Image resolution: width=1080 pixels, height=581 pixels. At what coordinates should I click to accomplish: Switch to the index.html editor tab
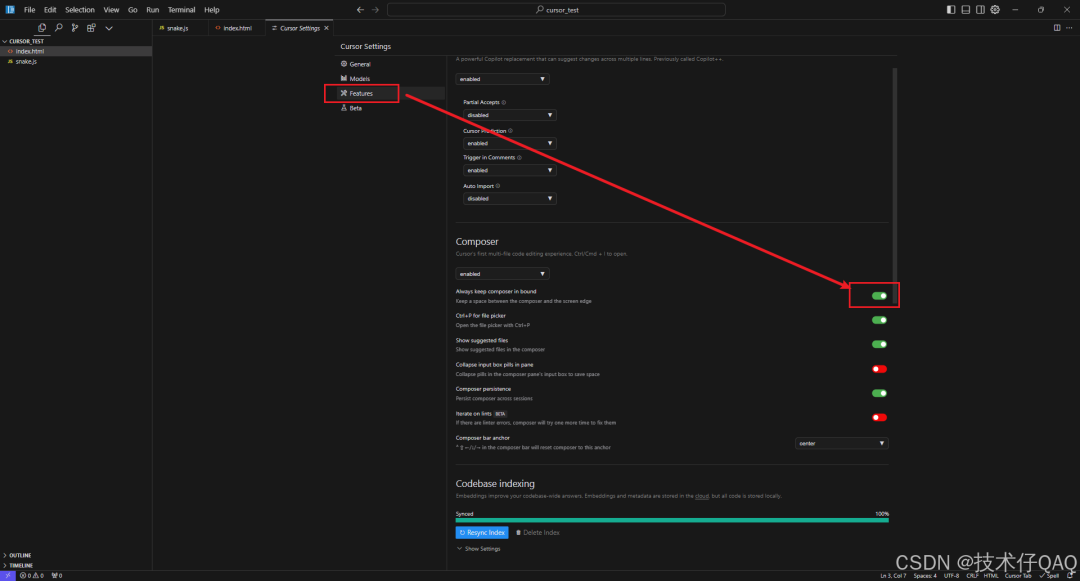237,28
